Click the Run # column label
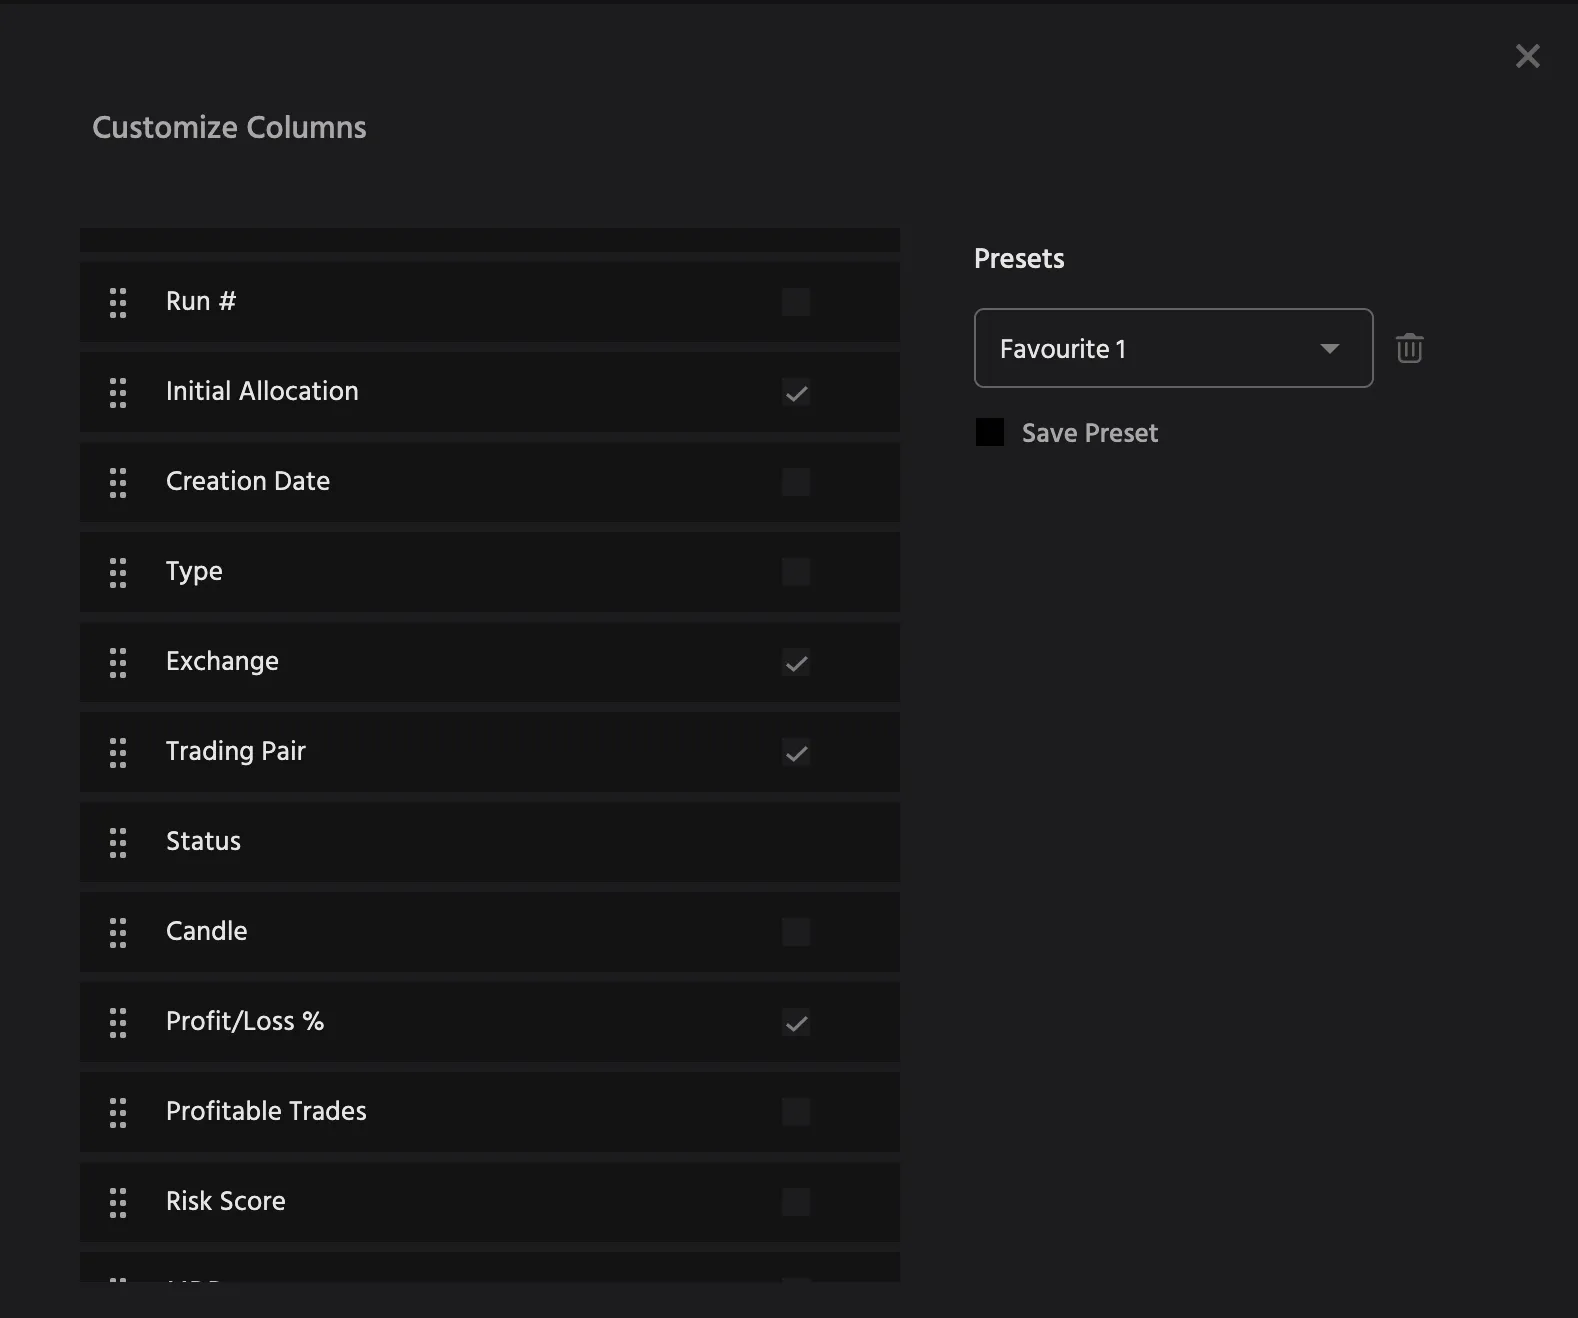 (201, 301)
